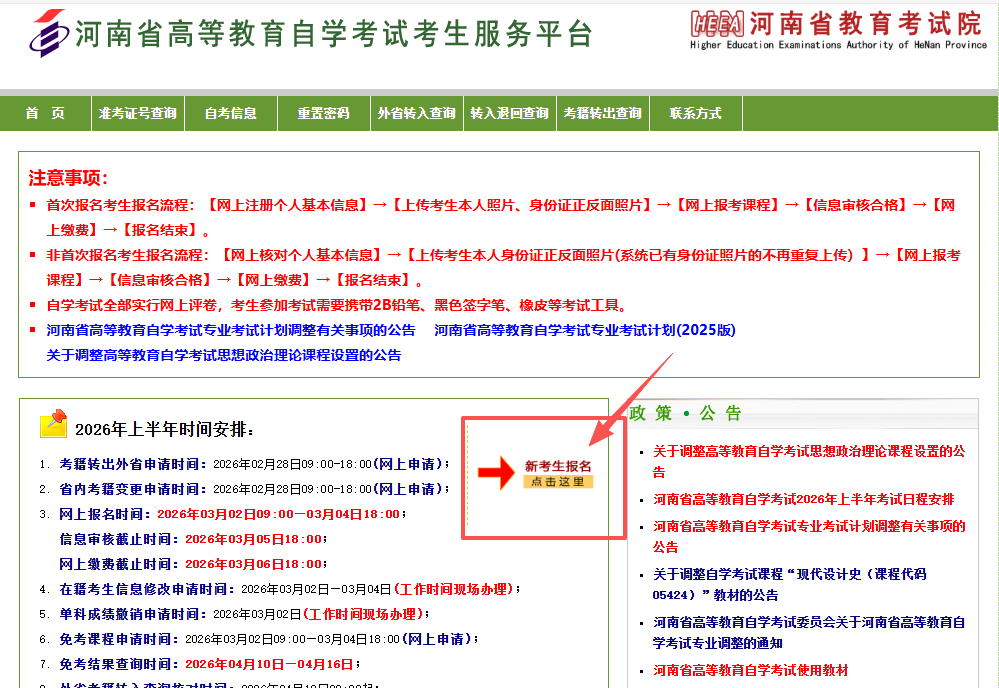Click the yellow sticky-note pin icon

coord(54,424)
